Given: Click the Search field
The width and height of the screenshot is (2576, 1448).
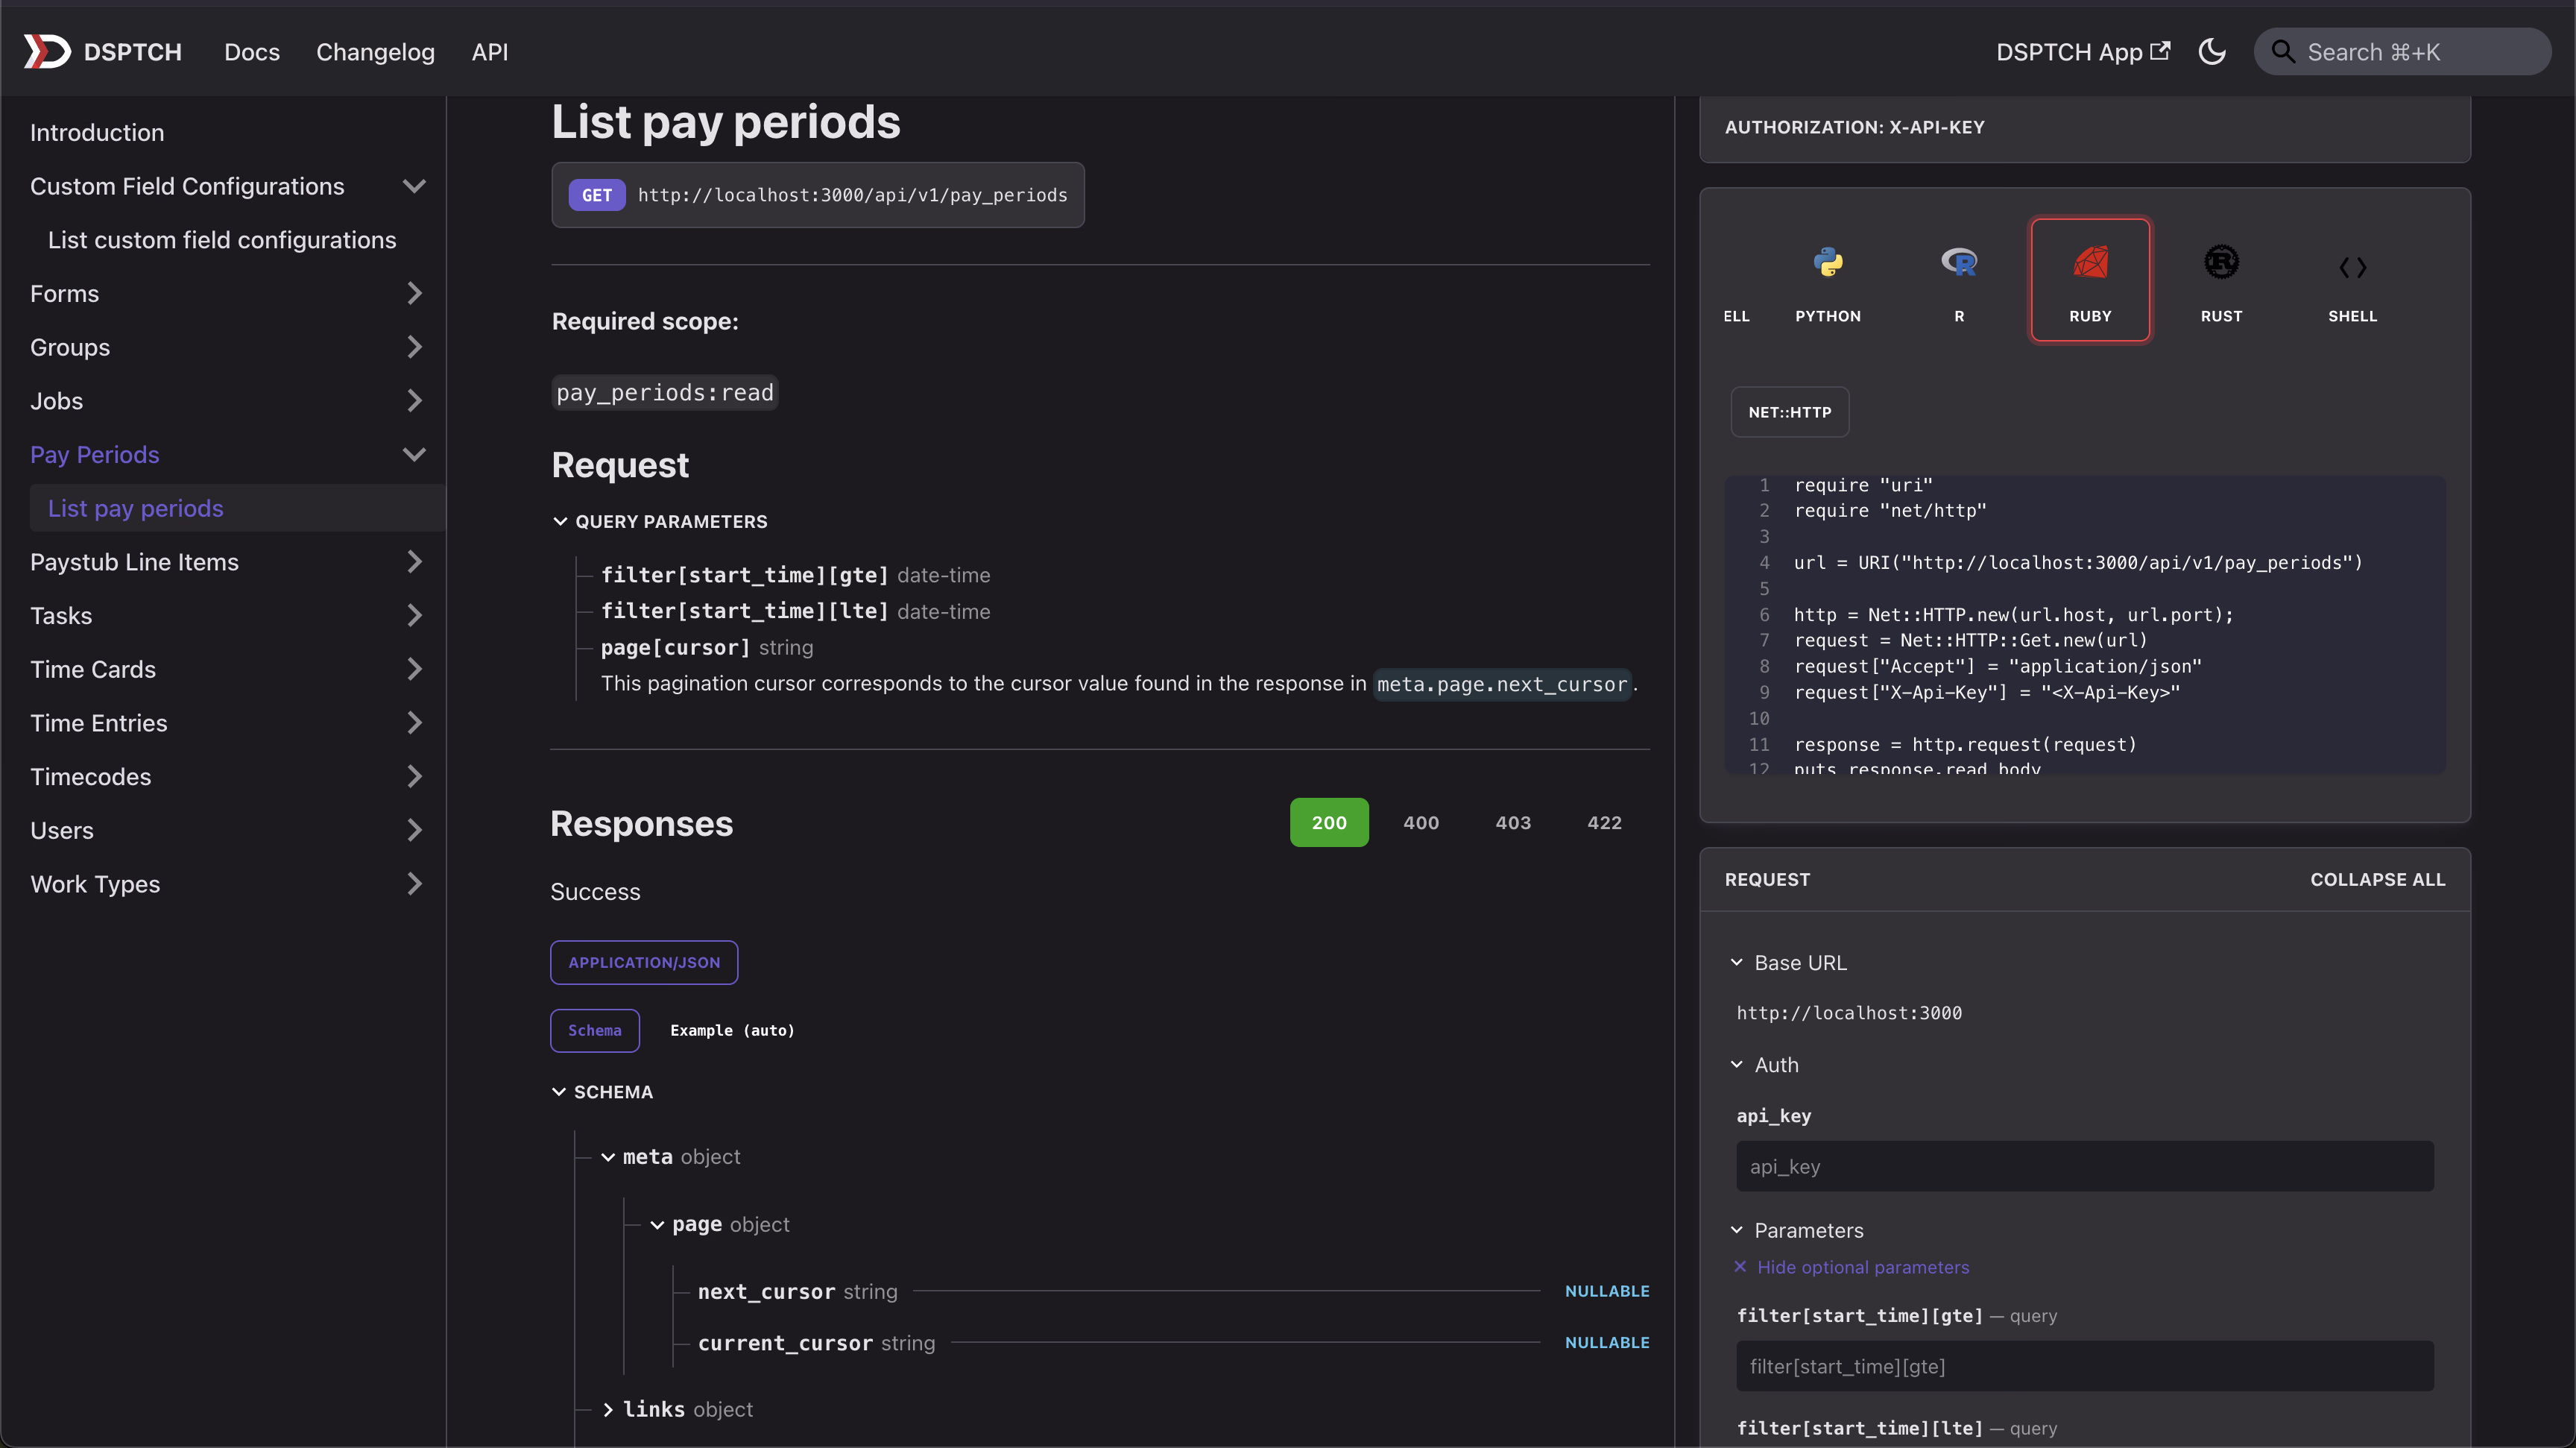Looking at the screenshot, I should 2402,51.
